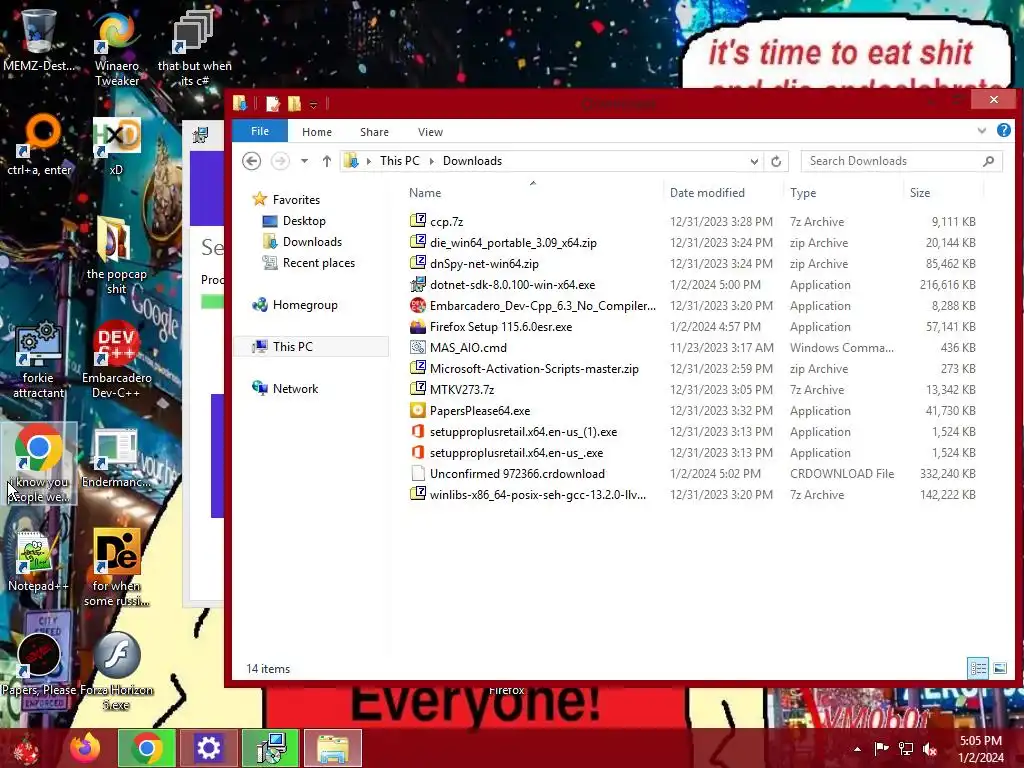Screen dimensions: 1024x768
Task: Open address bar previous locations dropdown
Action: (754, 161)
